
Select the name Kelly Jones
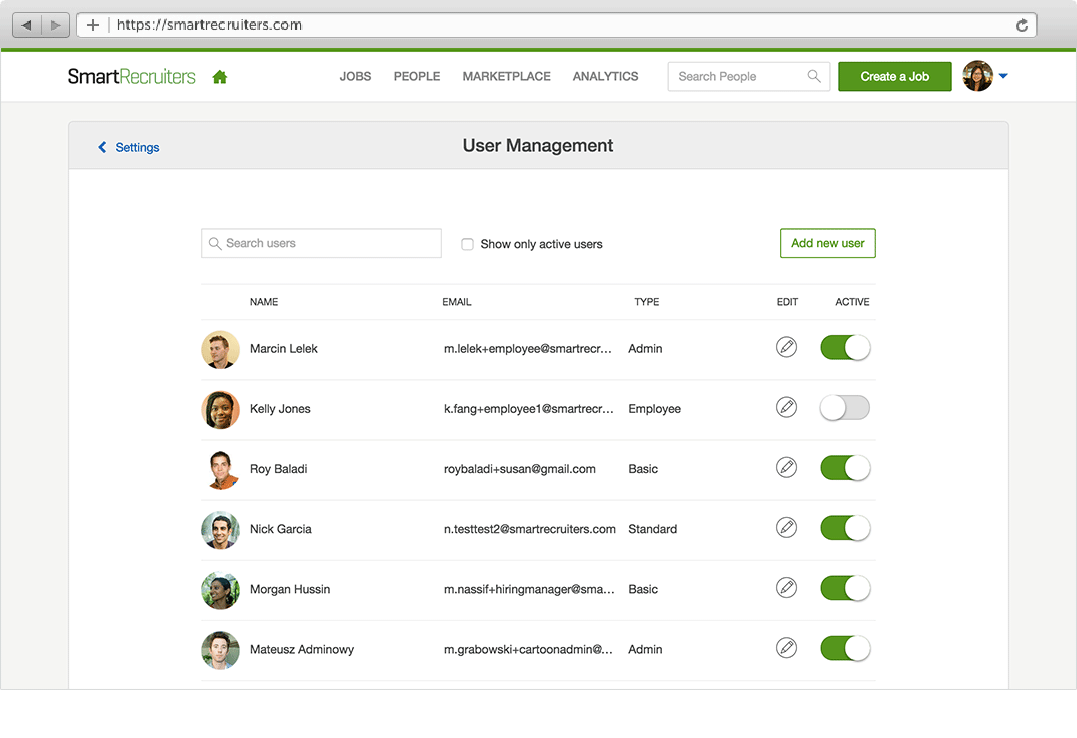pos(280,409)
